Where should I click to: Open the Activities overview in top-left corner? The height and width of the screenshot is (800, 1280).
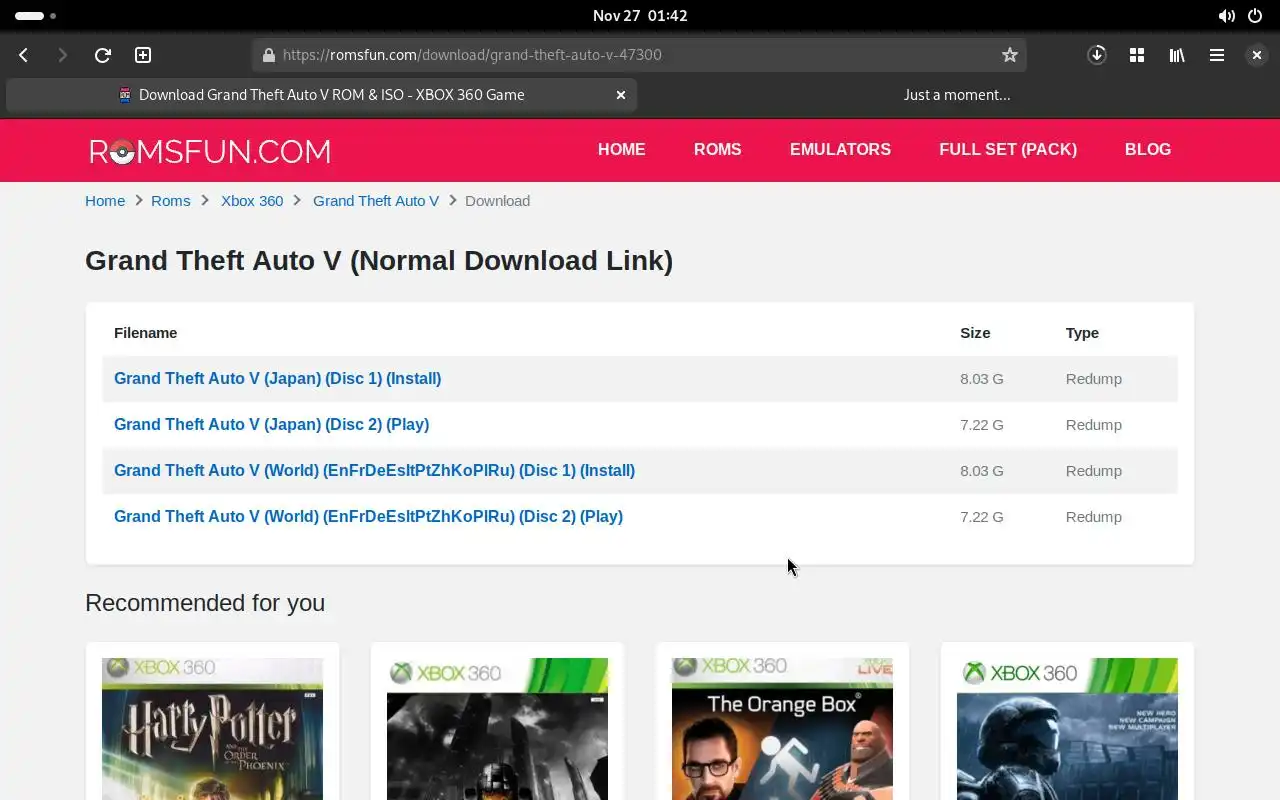[x=35, y=16]
